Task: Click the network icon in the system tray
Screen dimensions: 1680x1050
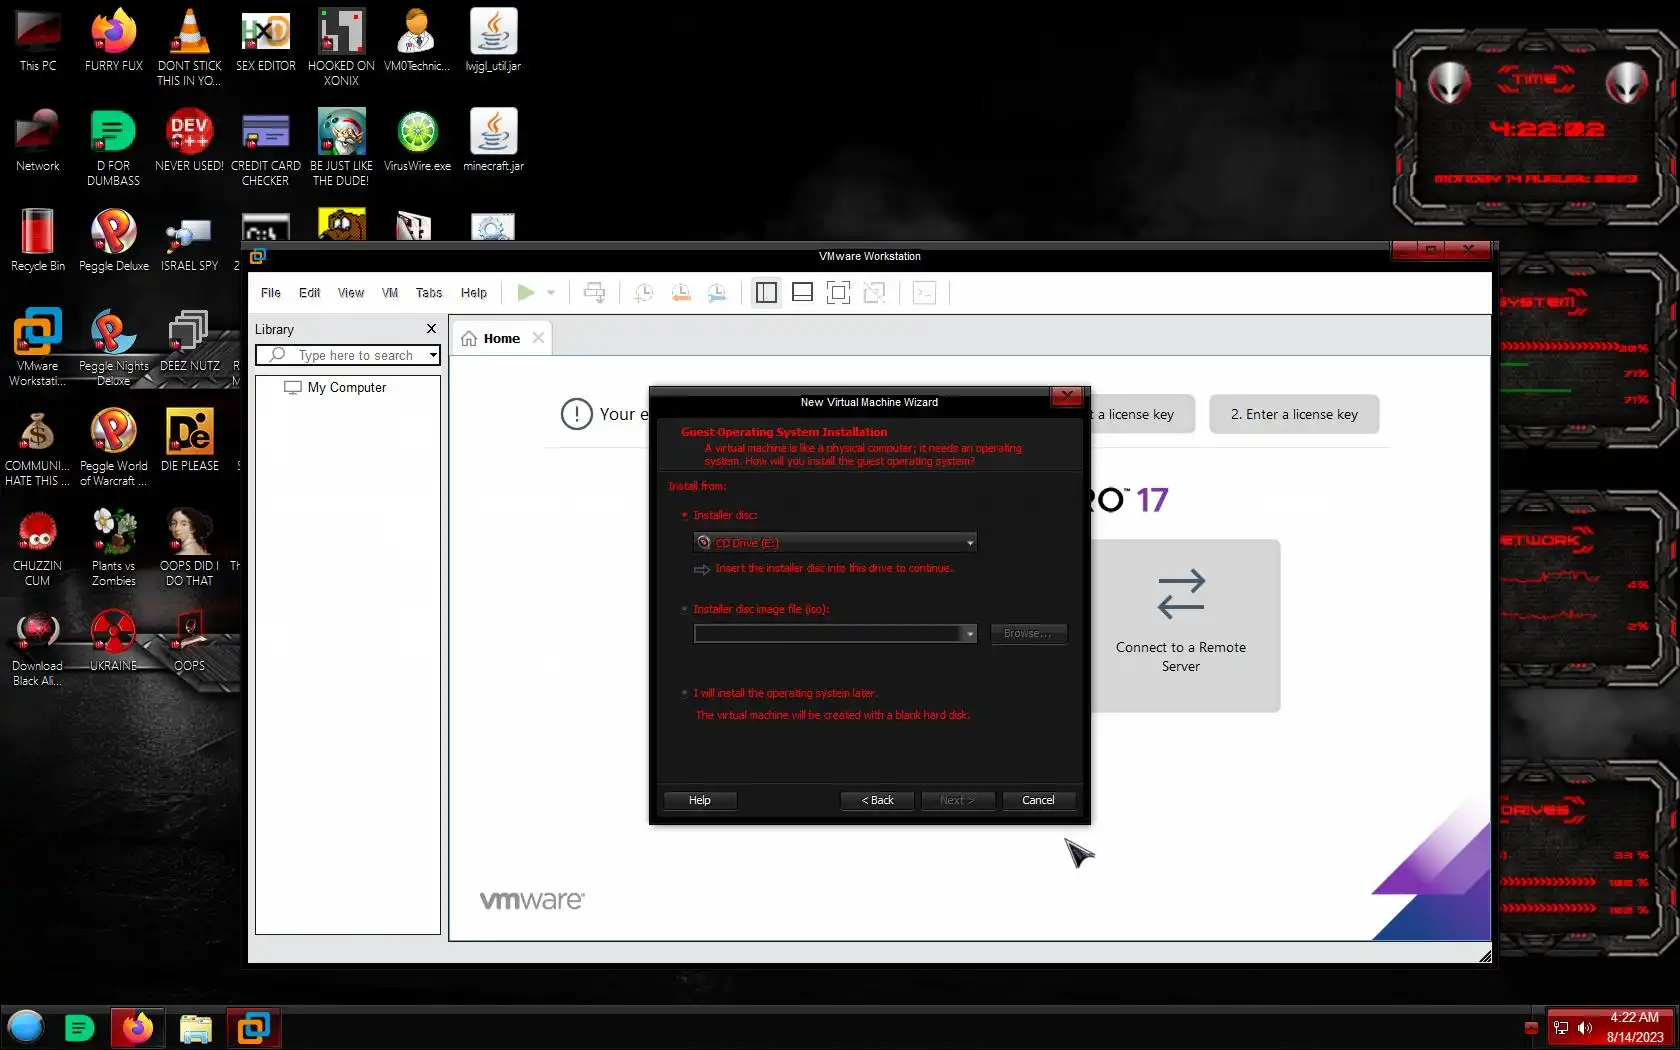Action: click(x=1561, y=1028)
